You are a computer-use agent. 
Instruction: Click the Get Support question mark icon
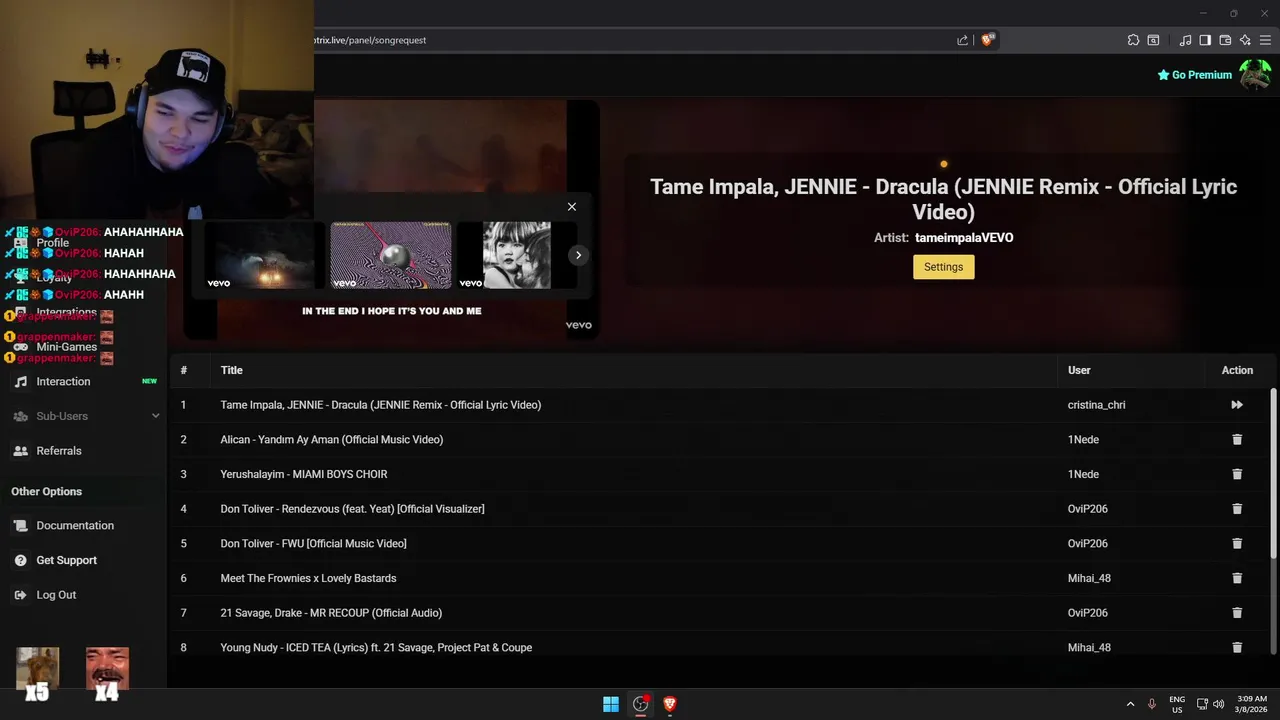pos(20,560)
